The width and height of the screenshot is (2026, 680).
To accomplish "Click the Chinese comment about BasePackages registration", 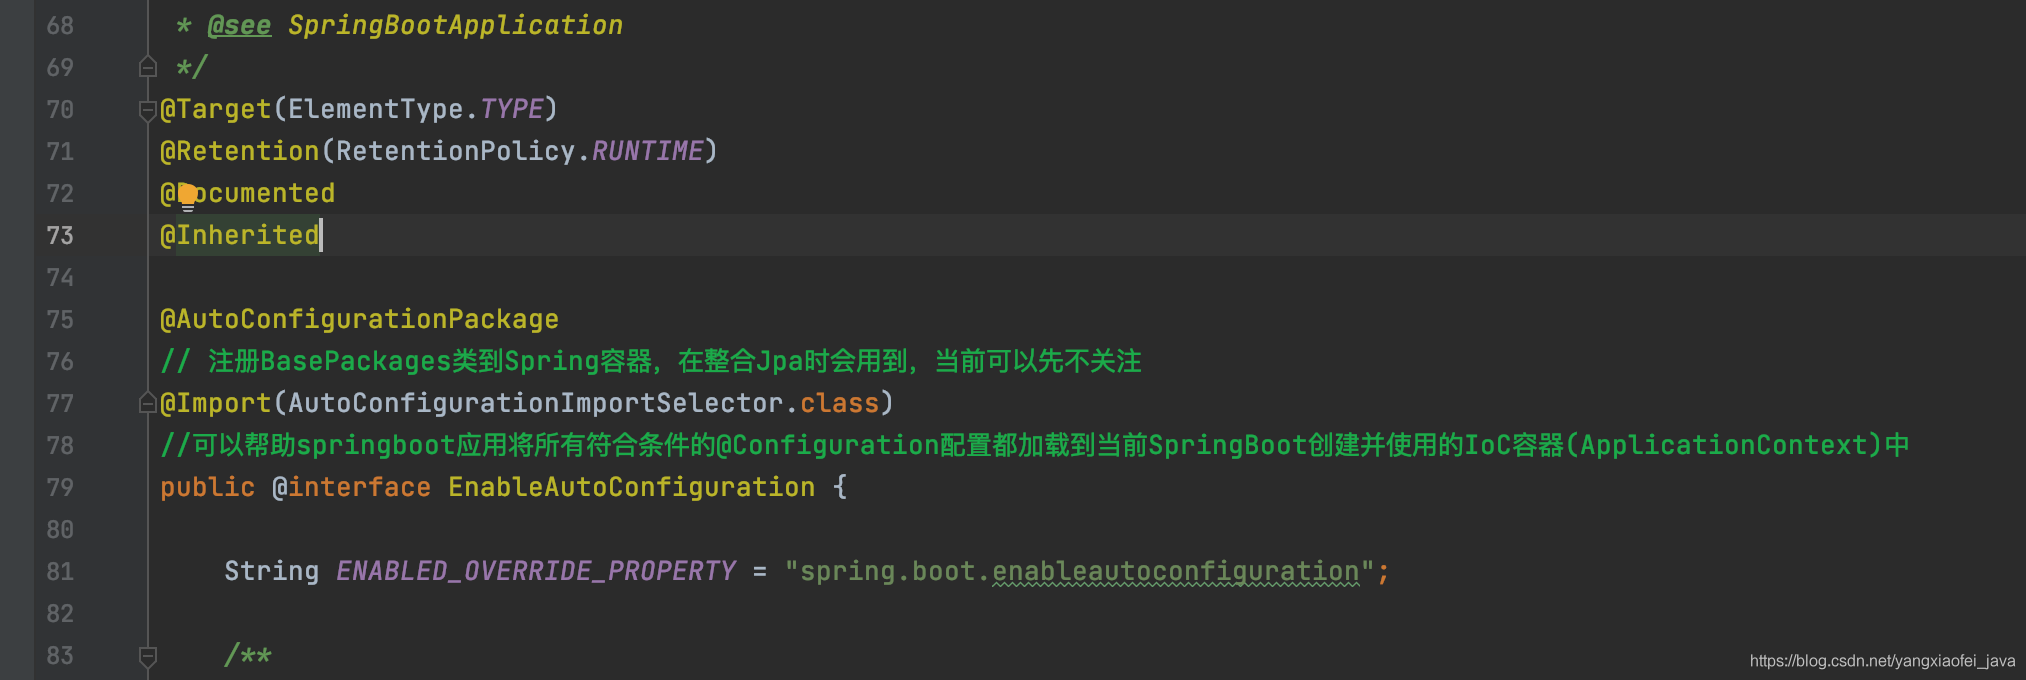I will click(650, 361).
